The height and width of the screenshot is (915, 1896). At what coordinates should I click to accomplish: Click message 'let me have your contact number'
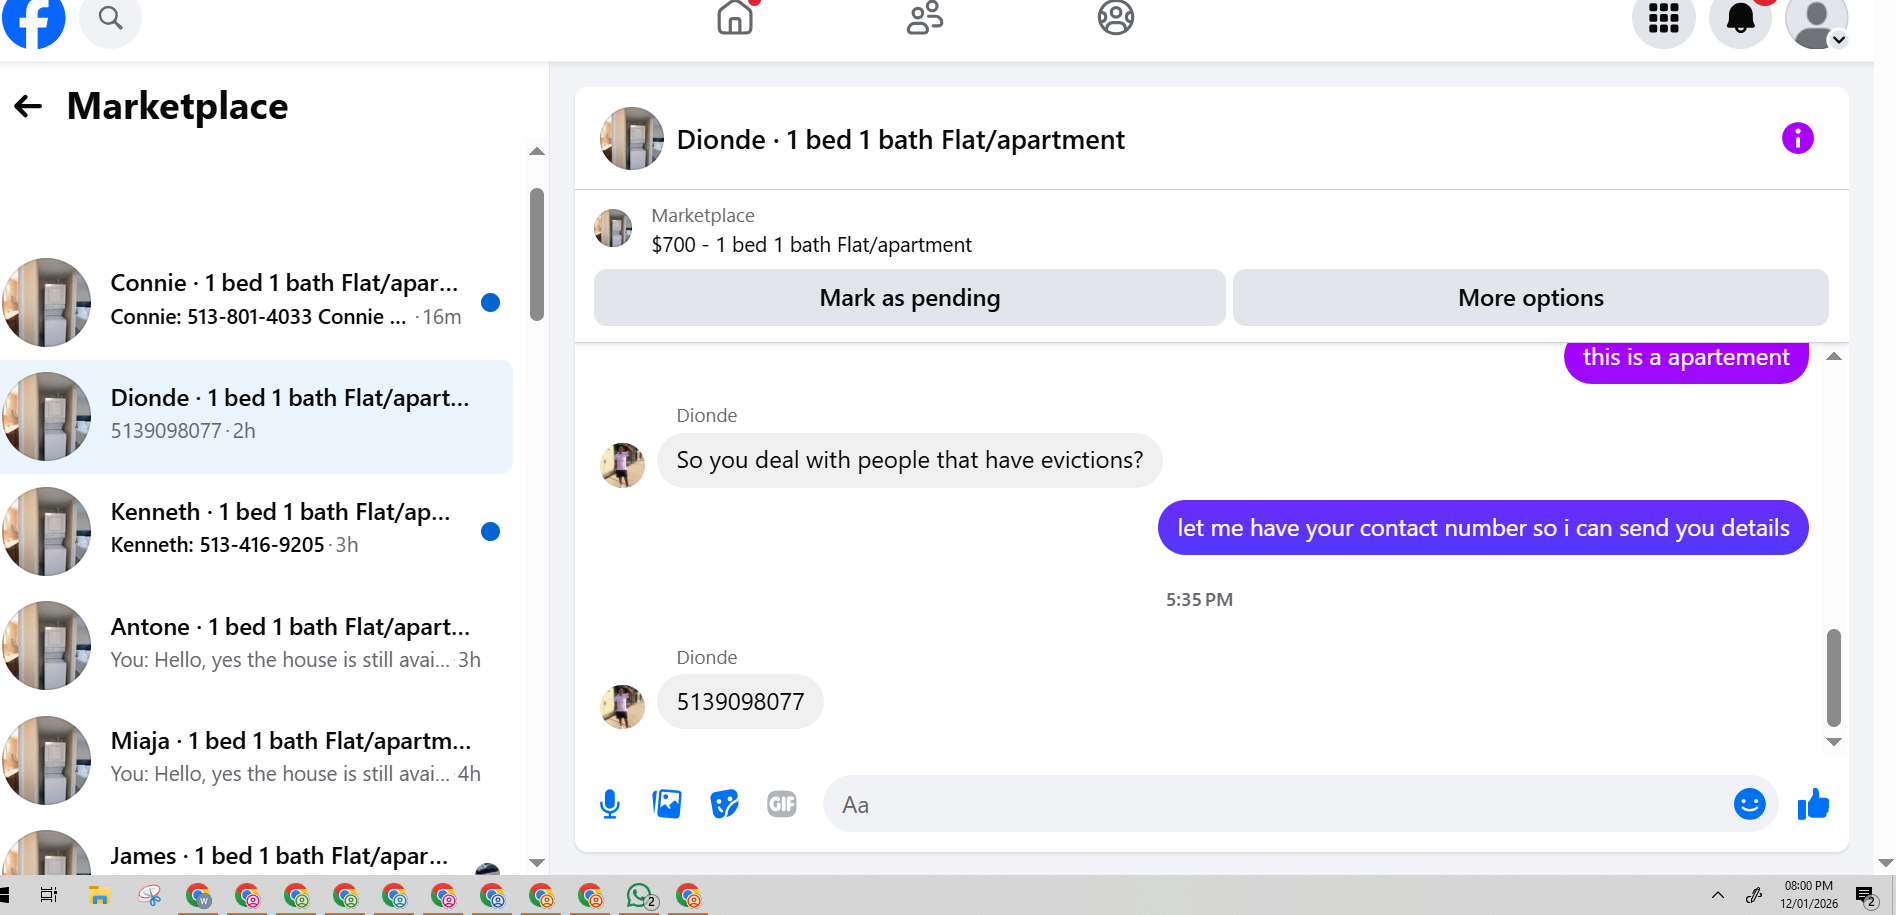[x=1483, y=528]
